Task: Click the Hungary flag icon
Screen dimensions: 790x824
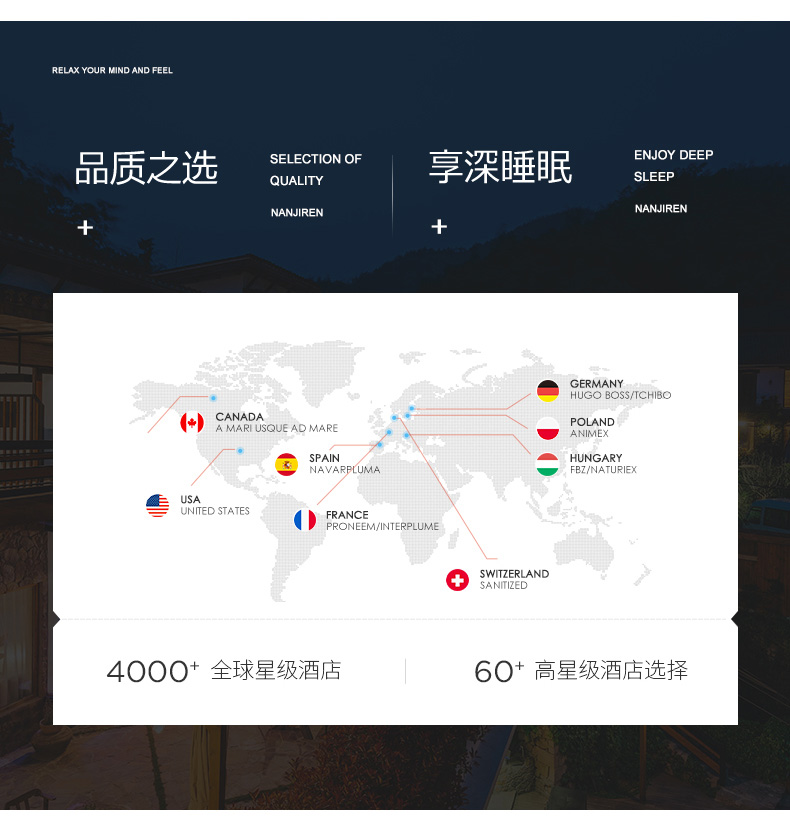Action: pyautogui.click(x=548, y=465)
